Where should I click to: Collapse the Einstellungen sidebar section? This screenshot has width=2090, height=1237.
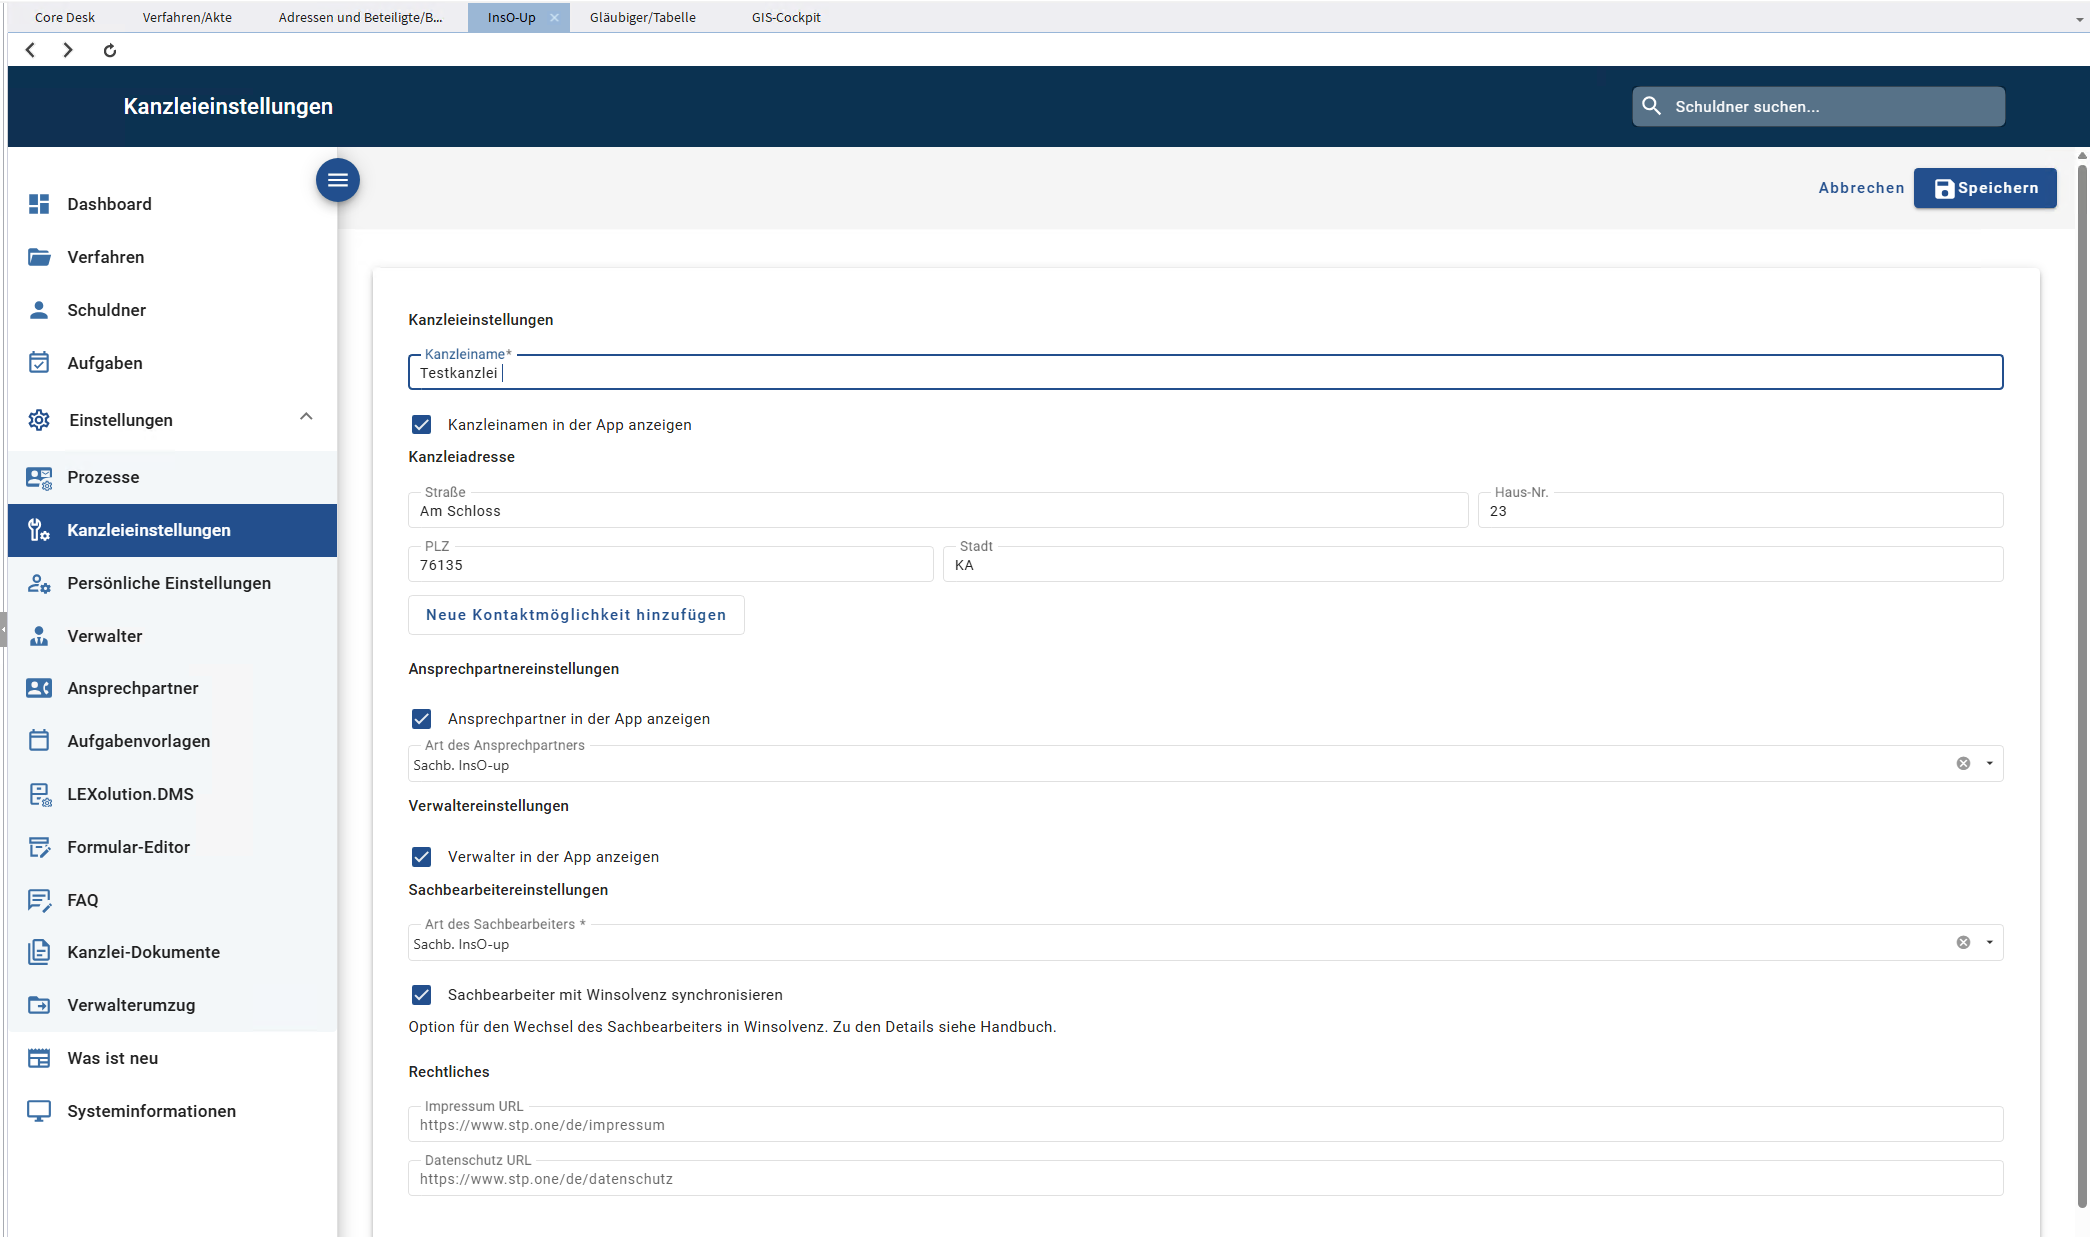pyautogui.click(x=306, y=417)
